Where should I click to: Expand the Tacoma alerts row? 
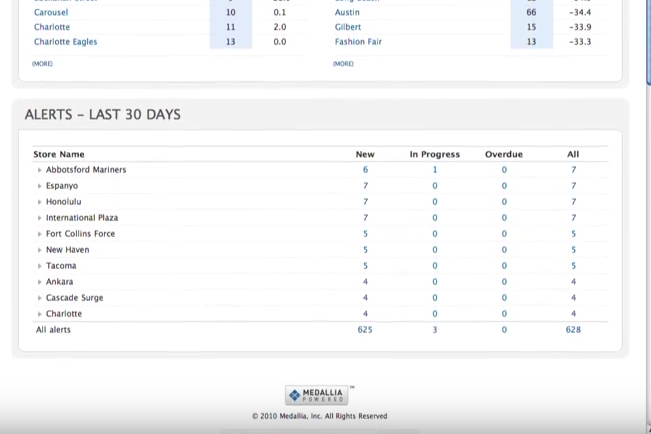[40, 266]
